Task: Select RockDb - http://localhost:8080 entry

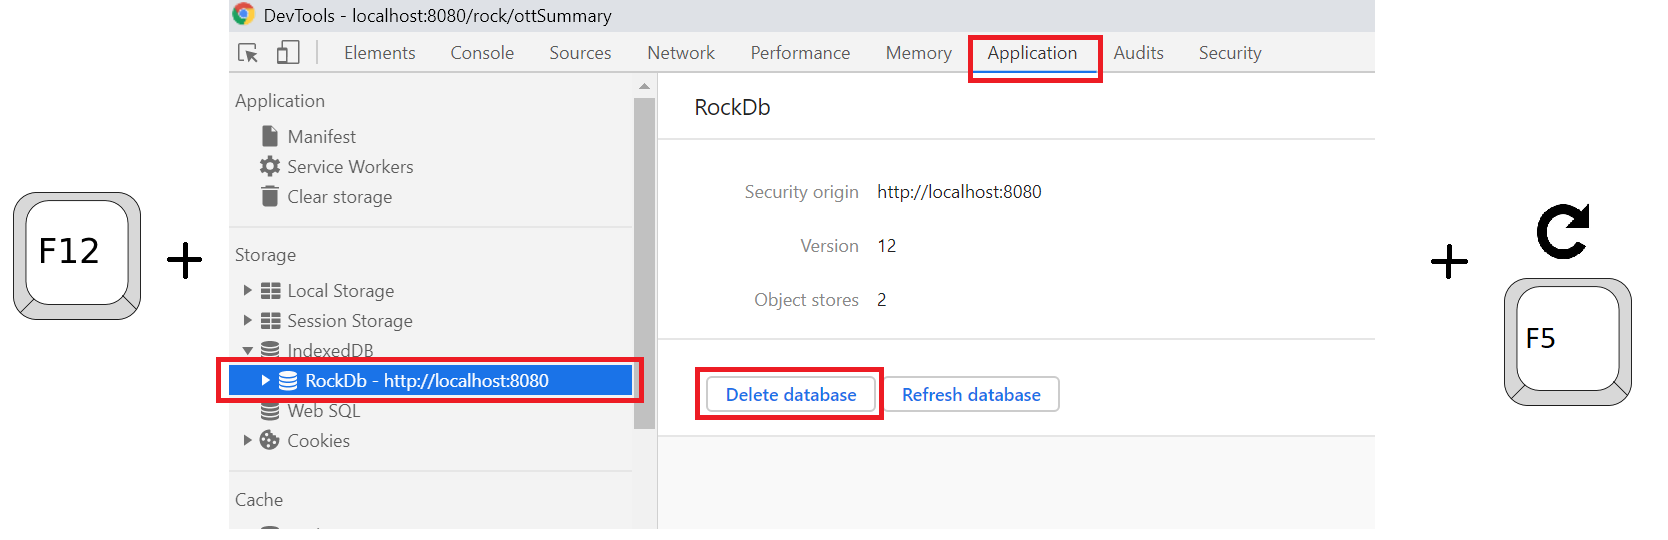Action: tap(426, 381)
